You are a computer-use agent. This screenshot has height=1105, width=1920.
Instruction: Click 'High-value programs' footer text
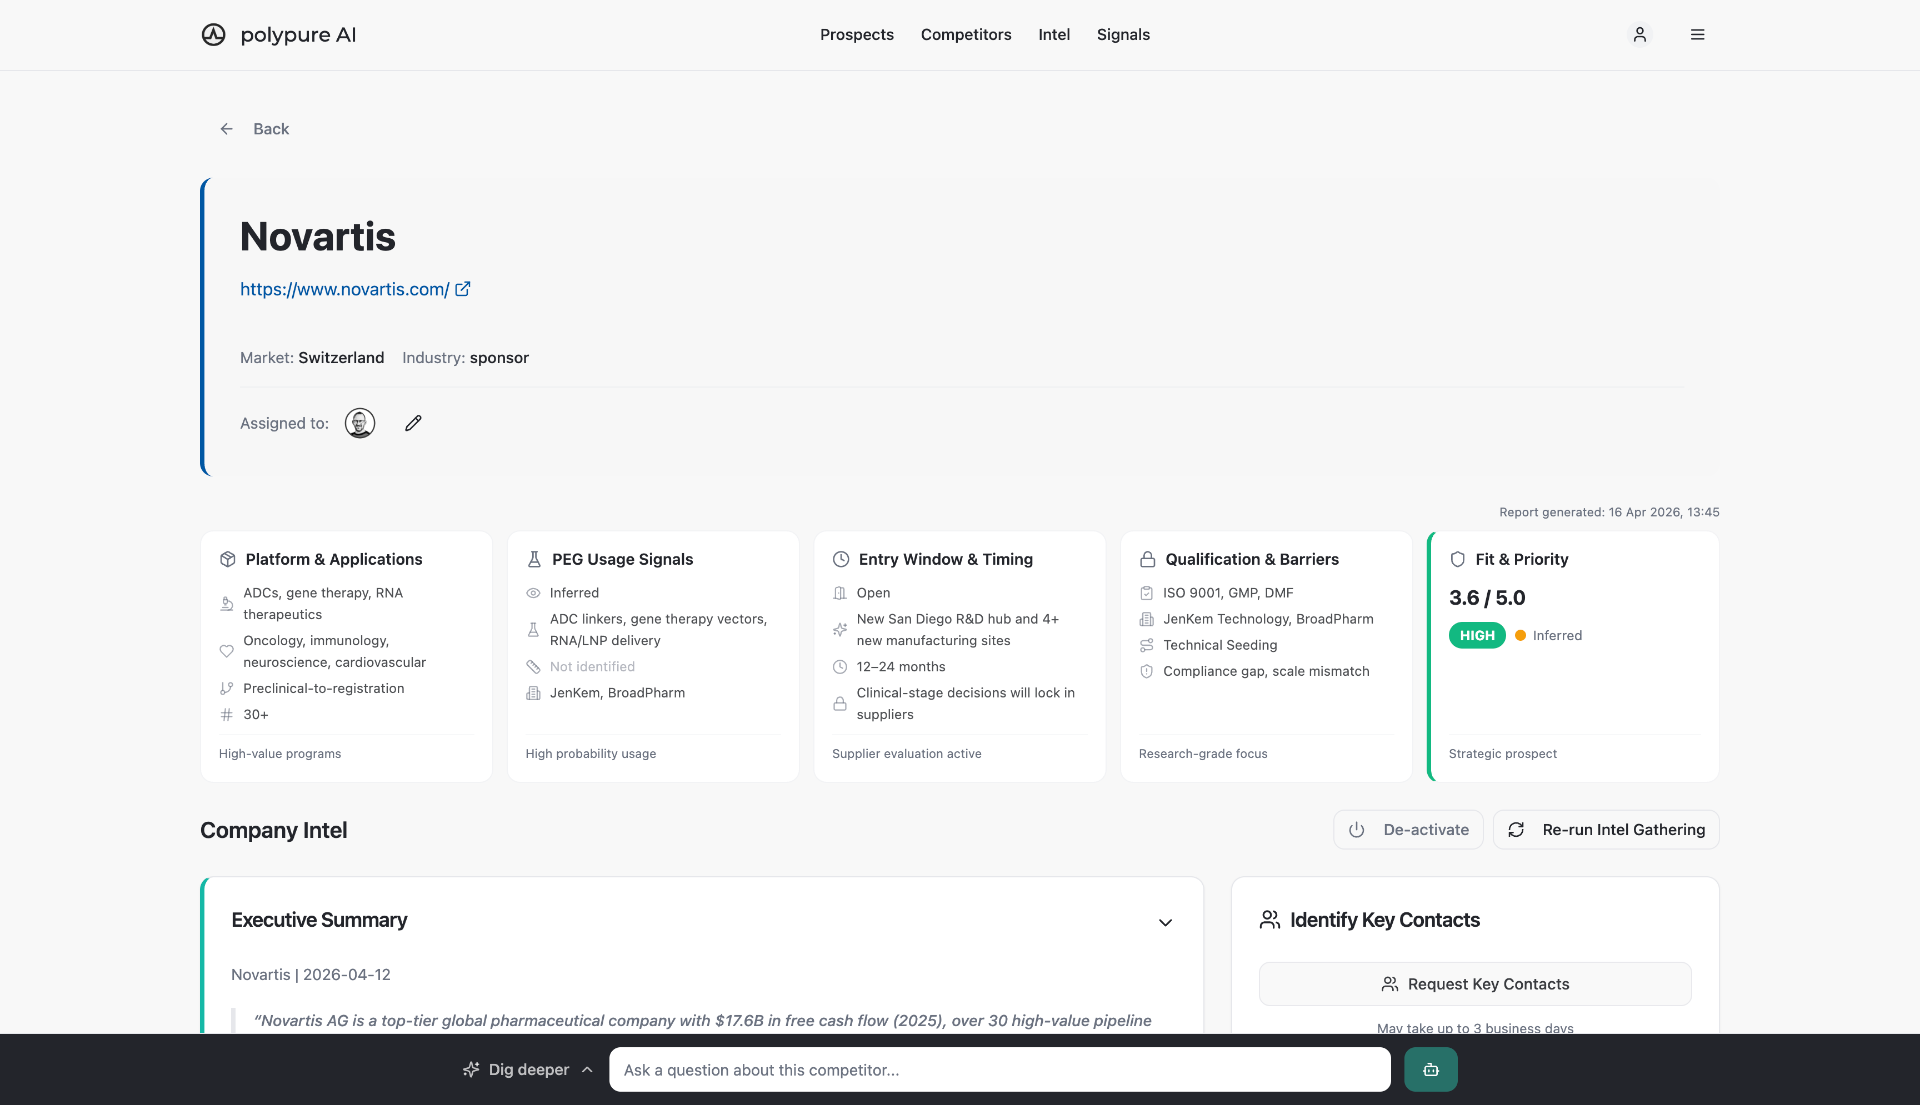(x=280, y=754)
